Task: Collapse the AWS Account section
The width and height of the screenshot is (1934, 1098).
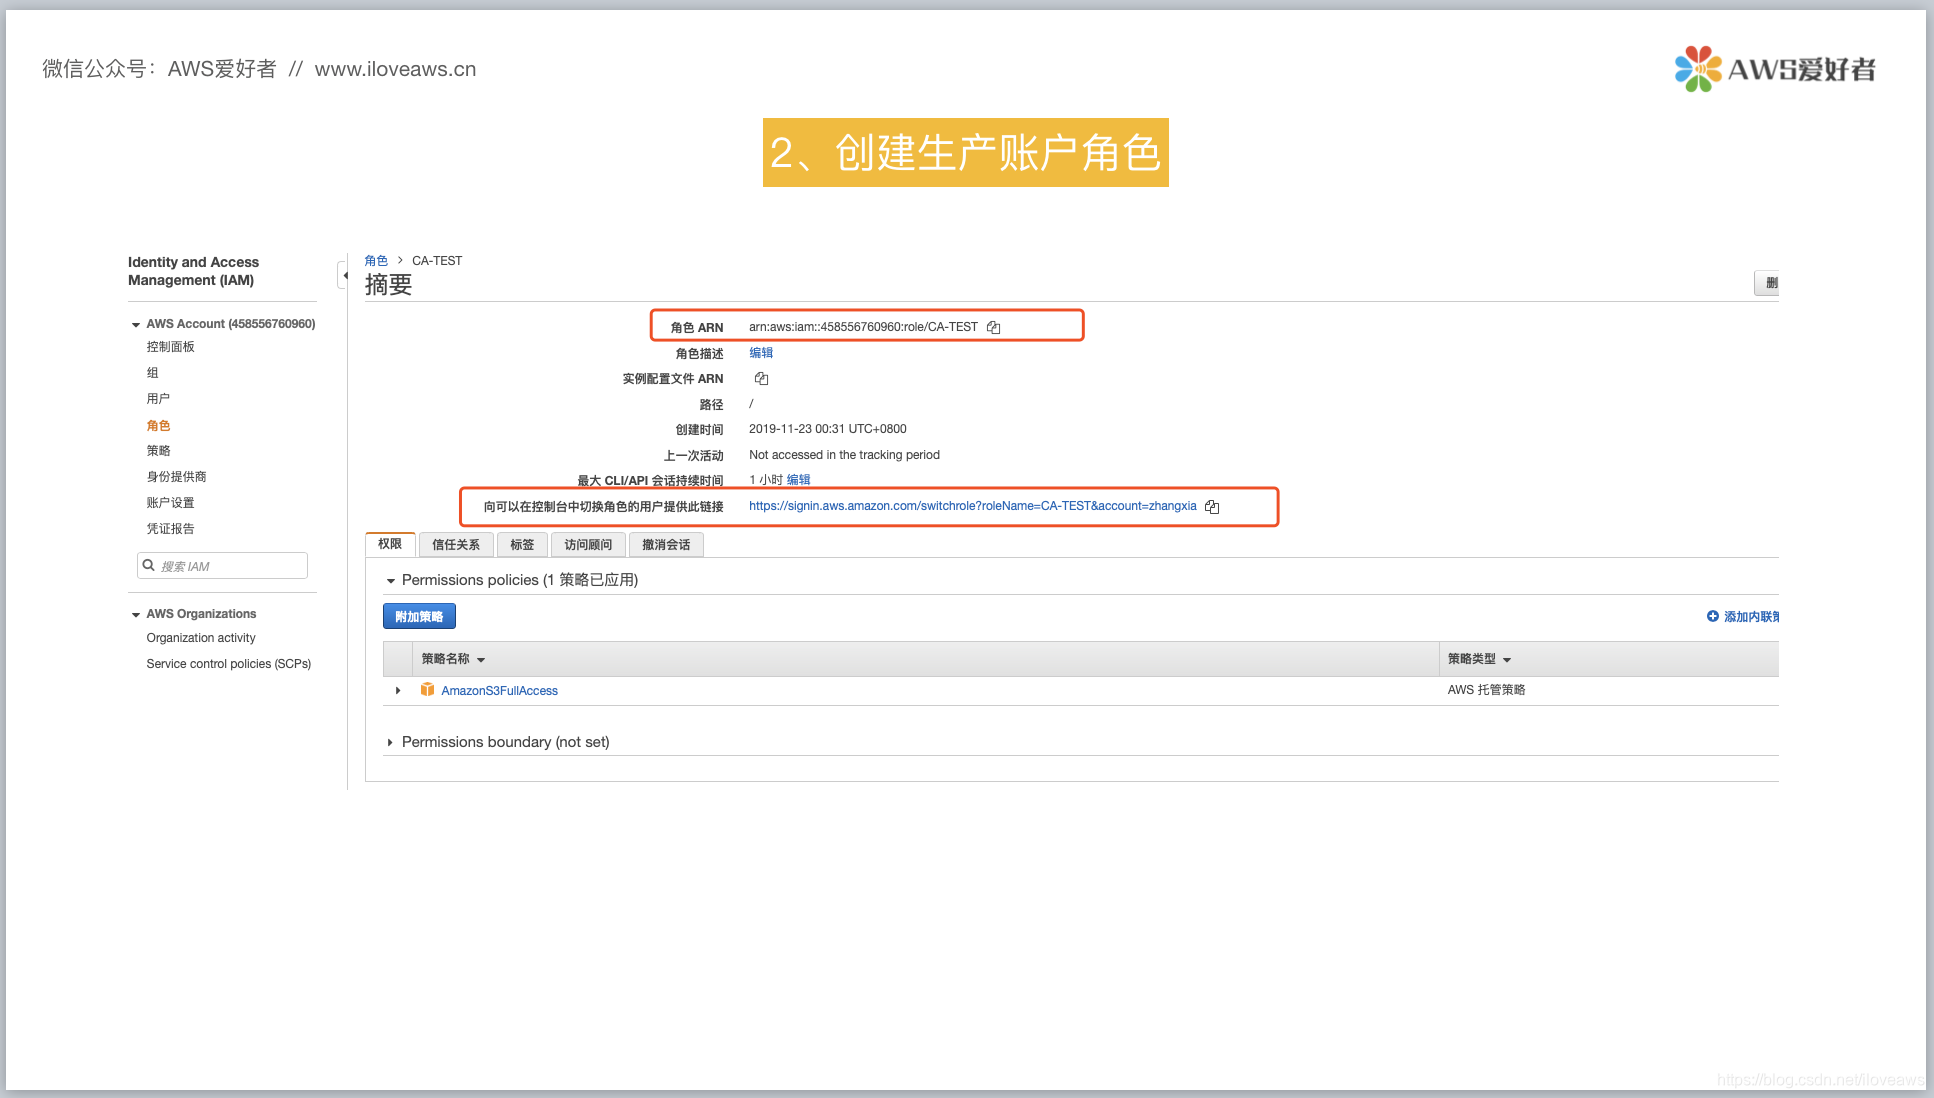Action: 136,324
